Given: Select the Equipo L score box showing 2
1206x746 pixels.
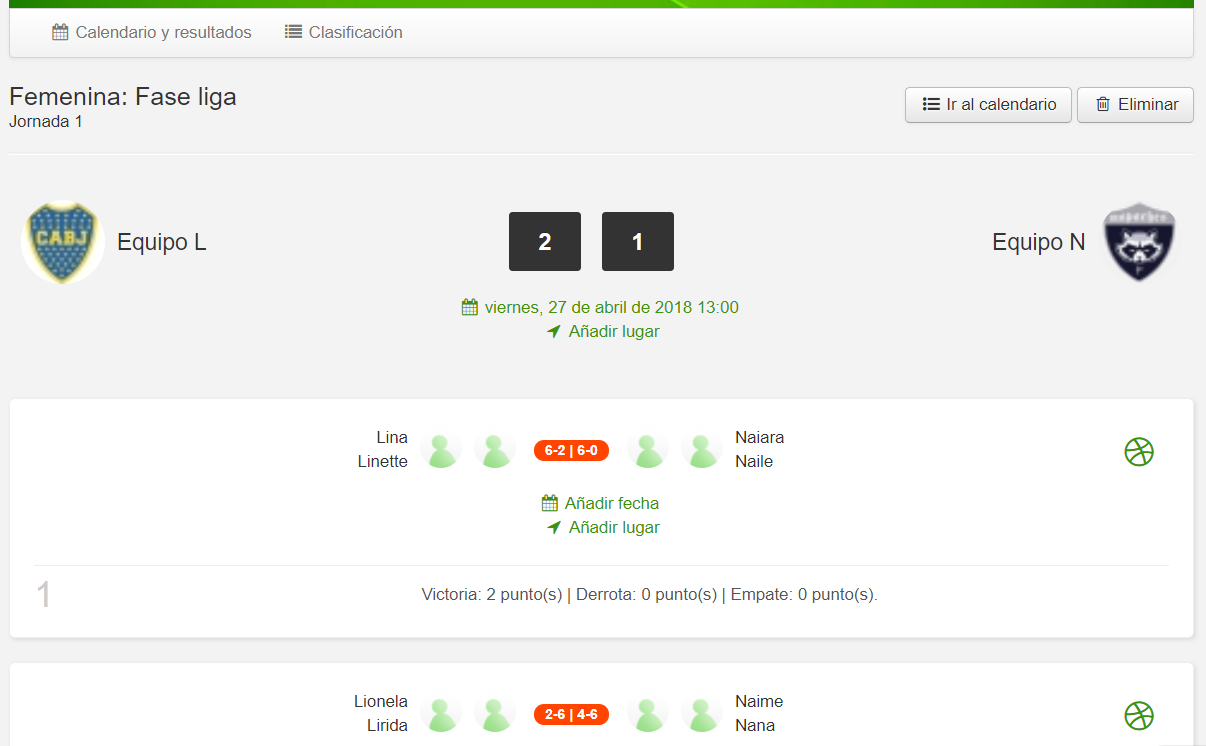Looking at the screenshot, I should tap(545, 241).
